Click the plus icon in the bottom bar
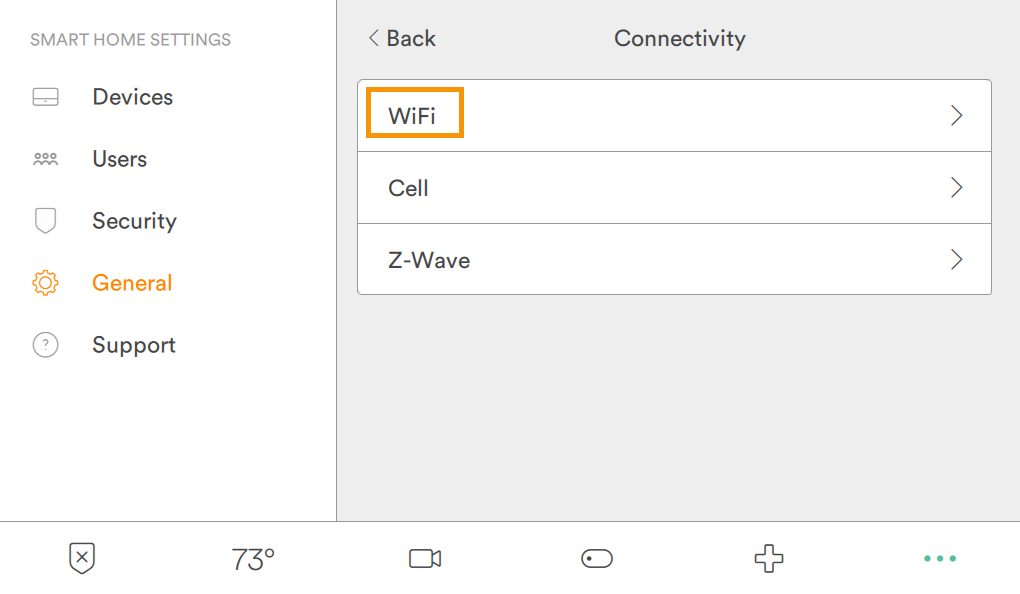The height and width of the screenshot is (594, 1020). (767, 558)
